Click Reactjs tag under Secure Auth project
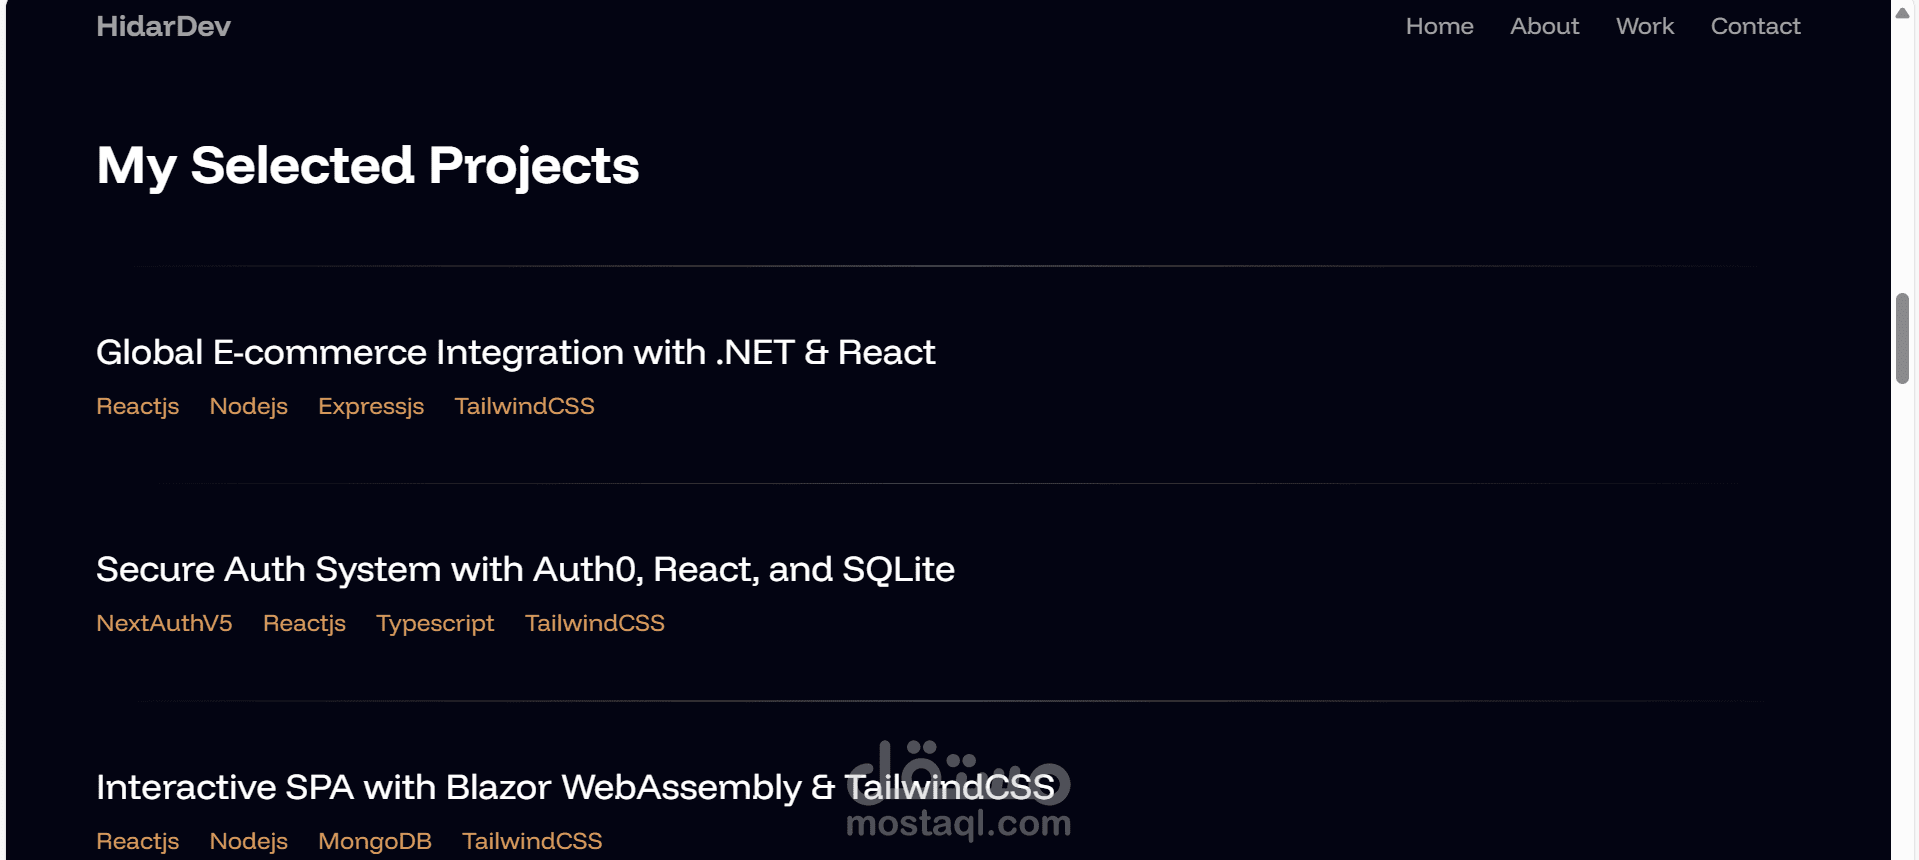The width and height of the screenshot is (1919, 860). click(x=304, y=623)
